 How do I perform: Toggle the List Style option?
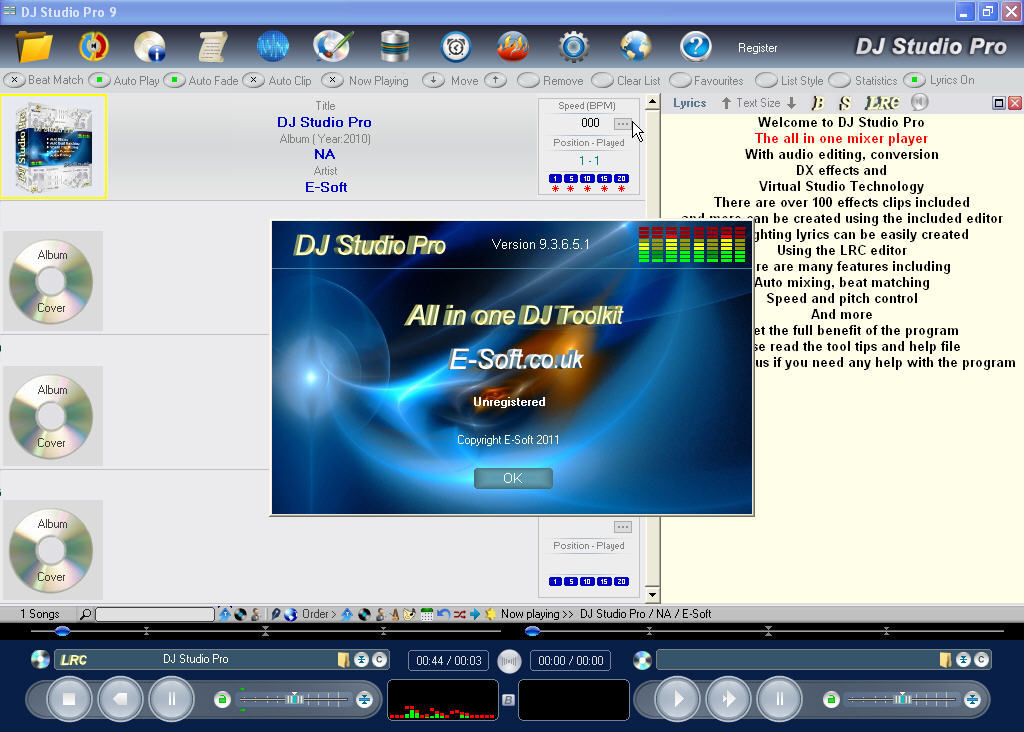click(x=767, y=80)
